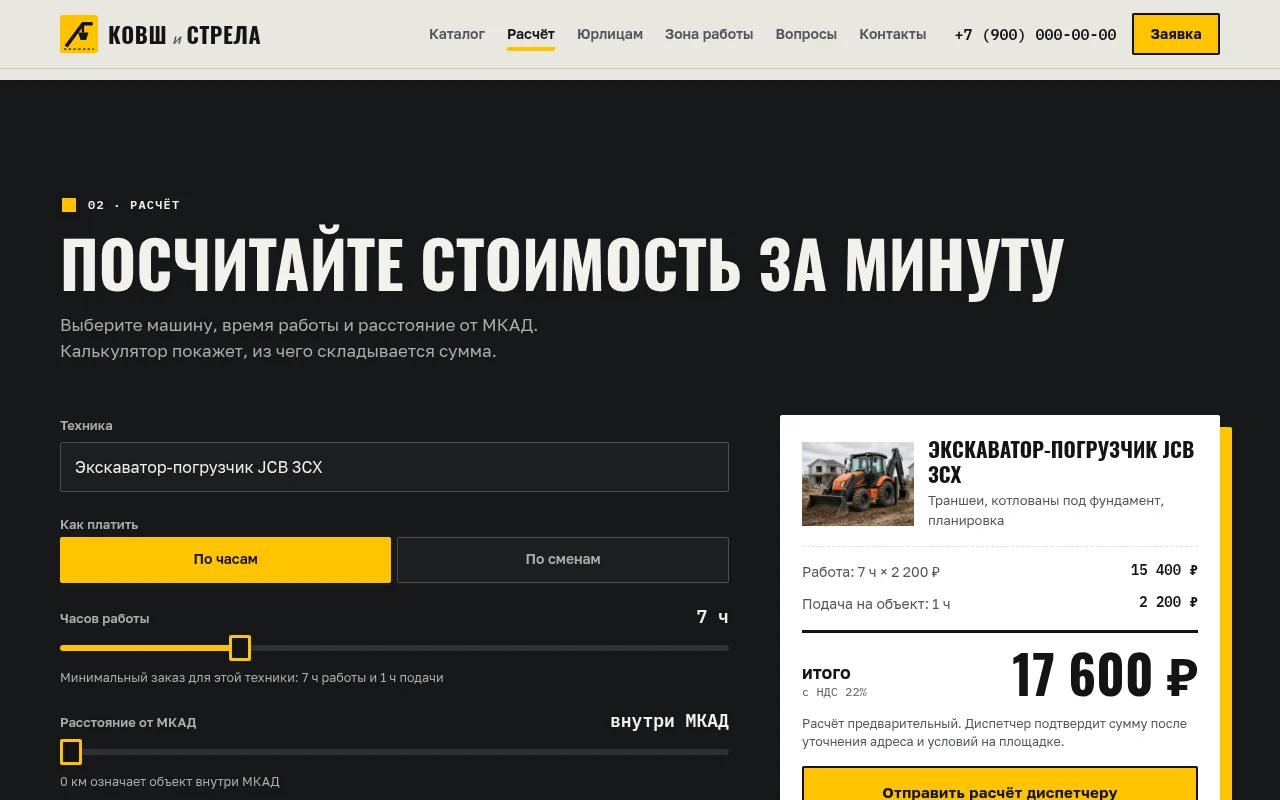Image resolution: width=1280 pixels, height=800 pixels.
Task: Click the Работа: 7 ч × 2 200 ₽ line
Action: pos(871,572)
